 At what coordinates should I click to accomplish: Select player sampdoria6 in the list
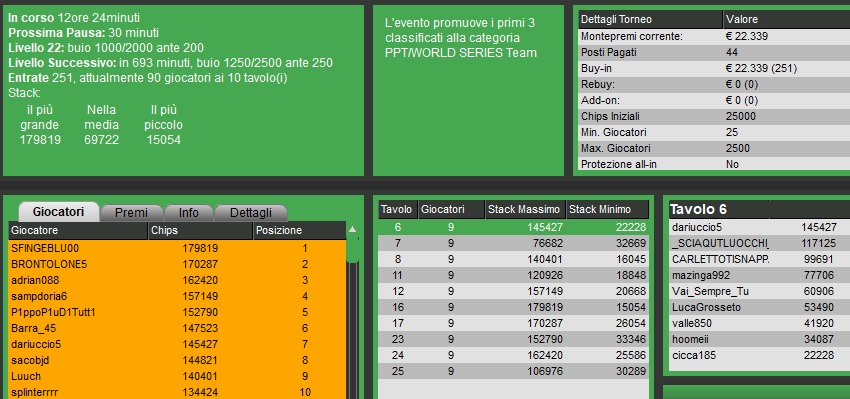[178, 297]
